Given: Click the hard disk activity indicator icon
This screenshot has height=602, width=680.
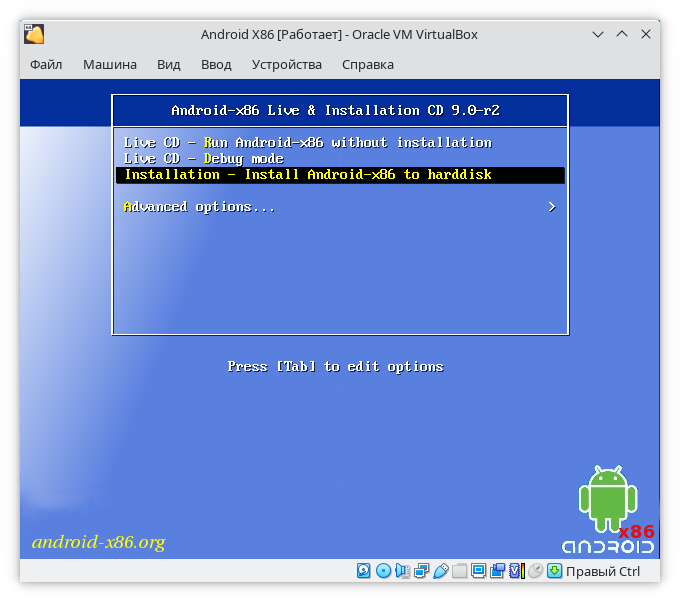Looking at the screenshot, I should pyautogui.click(x=365, y=571).
